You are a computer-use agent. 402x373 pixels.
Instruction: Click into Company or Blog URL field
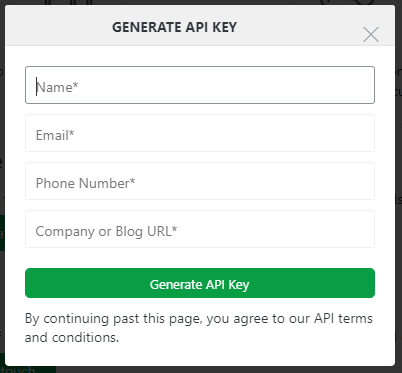click(200, 229)
